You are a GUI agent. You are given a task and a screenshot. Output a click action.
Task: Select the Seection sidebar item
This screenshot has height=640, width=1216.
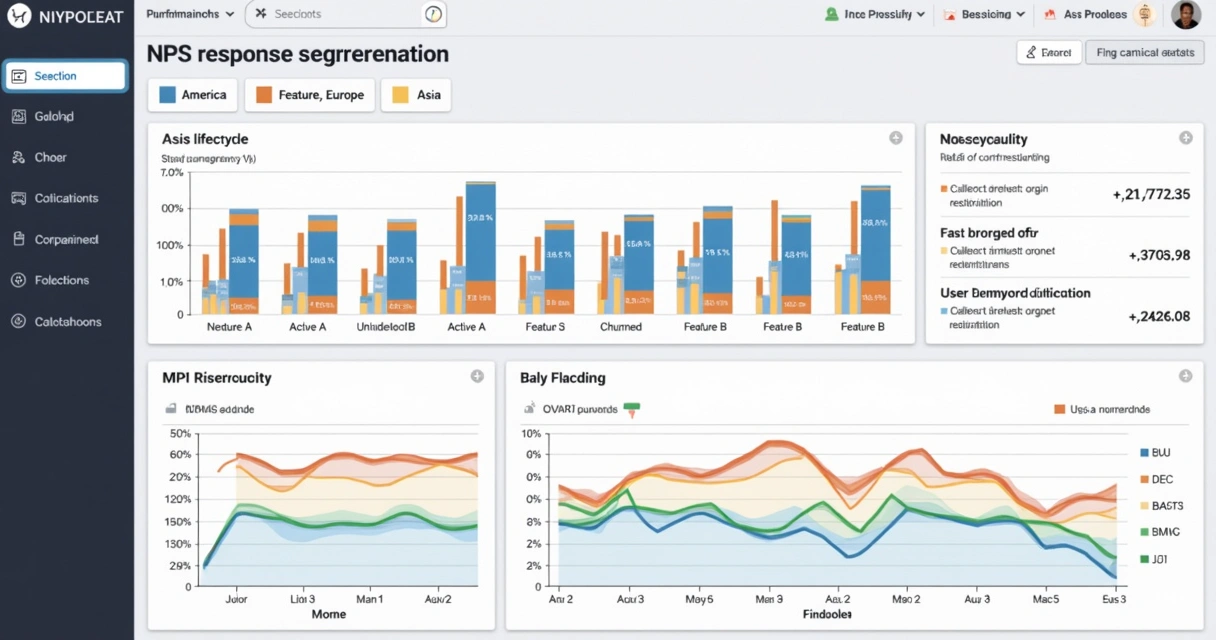66,76
